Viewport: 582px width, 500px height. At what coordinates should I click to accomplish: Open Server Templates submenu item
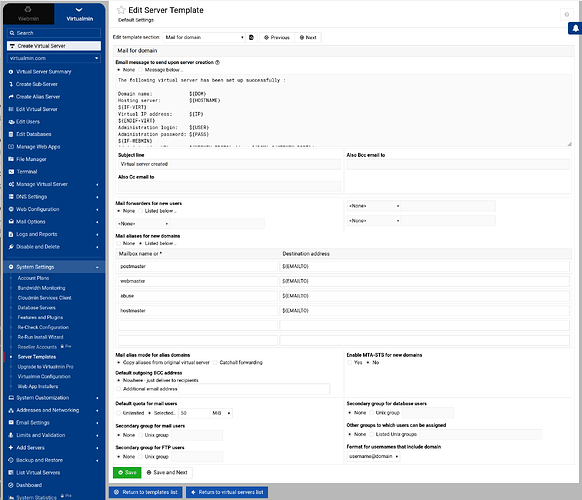coord(37,357)
